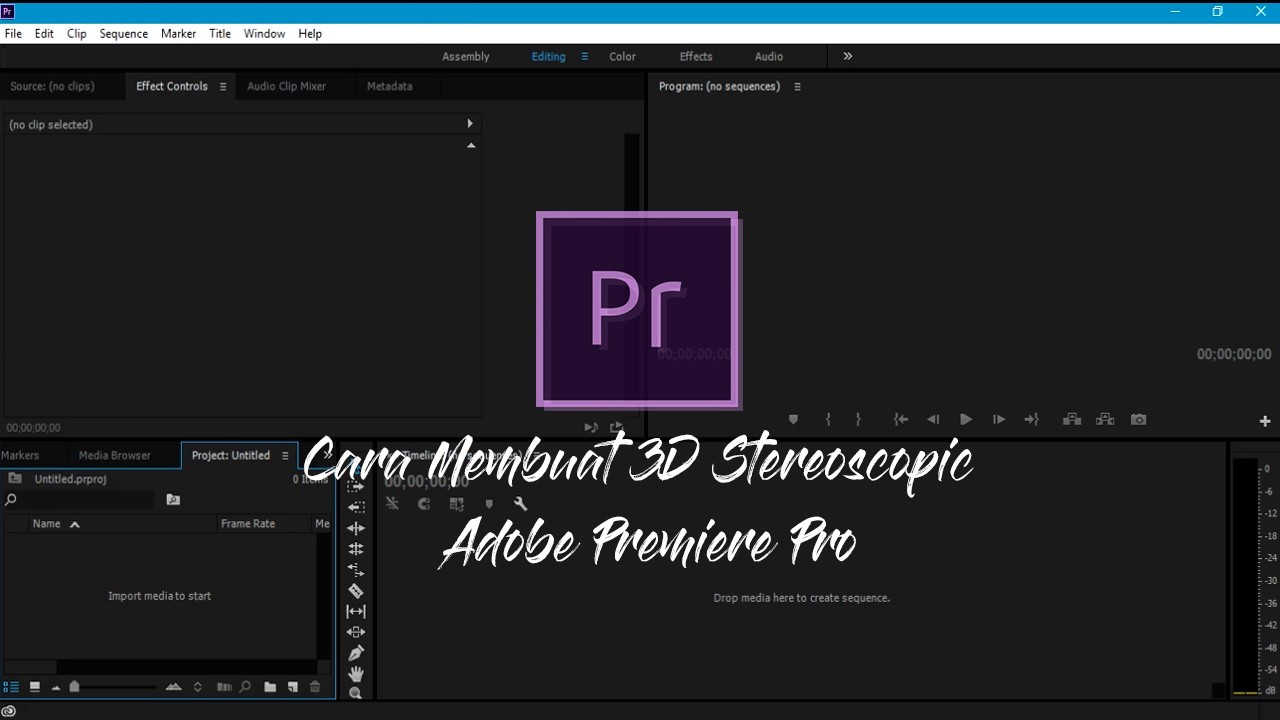Viewport: 1280px width, 720px height.
Task: Show more workspaces overflow chevron
Action: [x=848, y=56]
